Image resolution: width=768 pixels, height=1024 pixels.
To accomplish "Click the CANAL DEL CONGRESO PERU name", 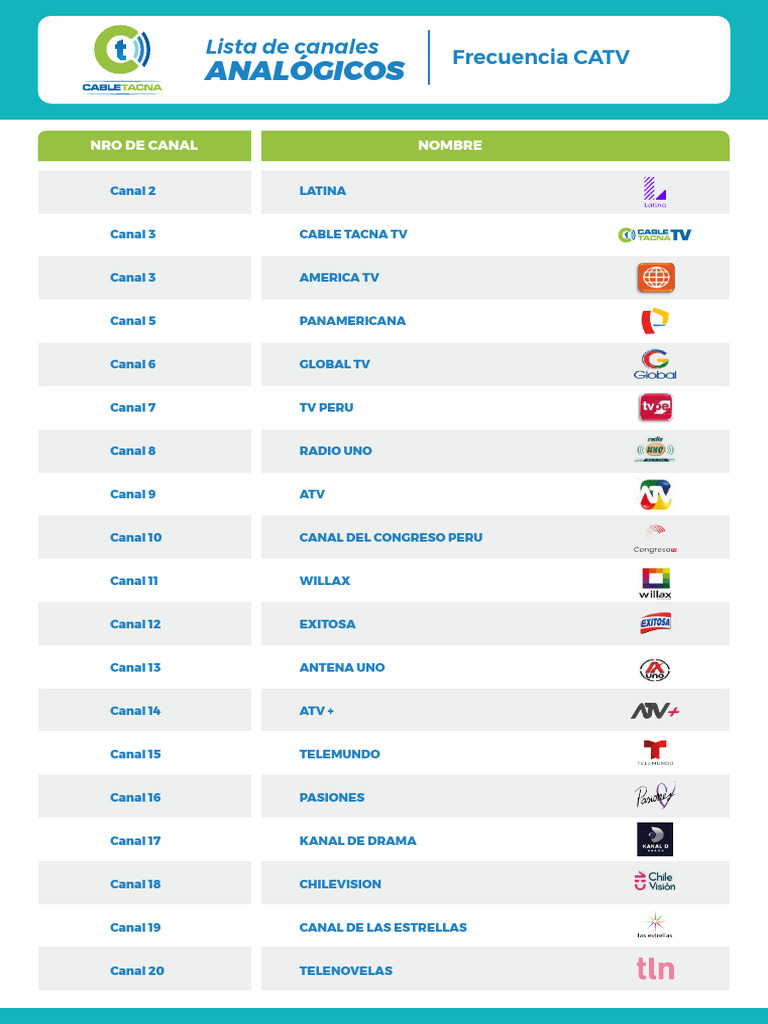I will (391, 537).
